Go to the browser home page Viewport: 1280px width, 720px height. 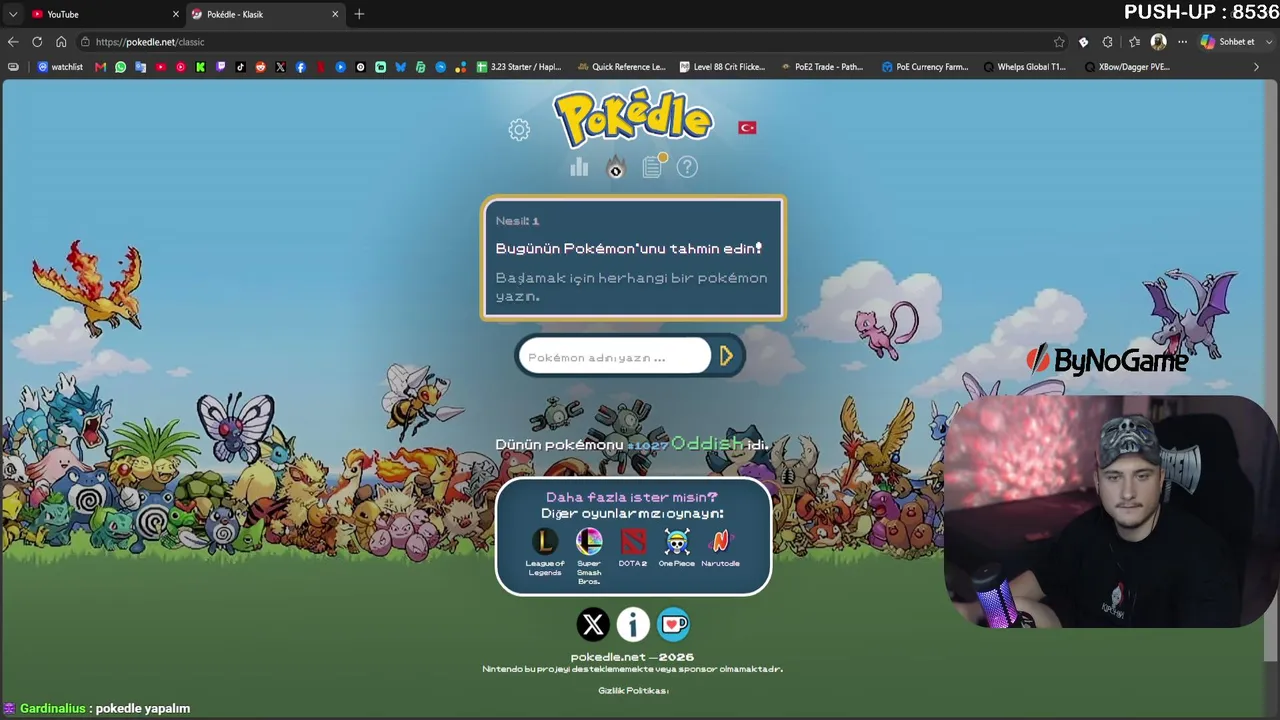tap(61, 42)
